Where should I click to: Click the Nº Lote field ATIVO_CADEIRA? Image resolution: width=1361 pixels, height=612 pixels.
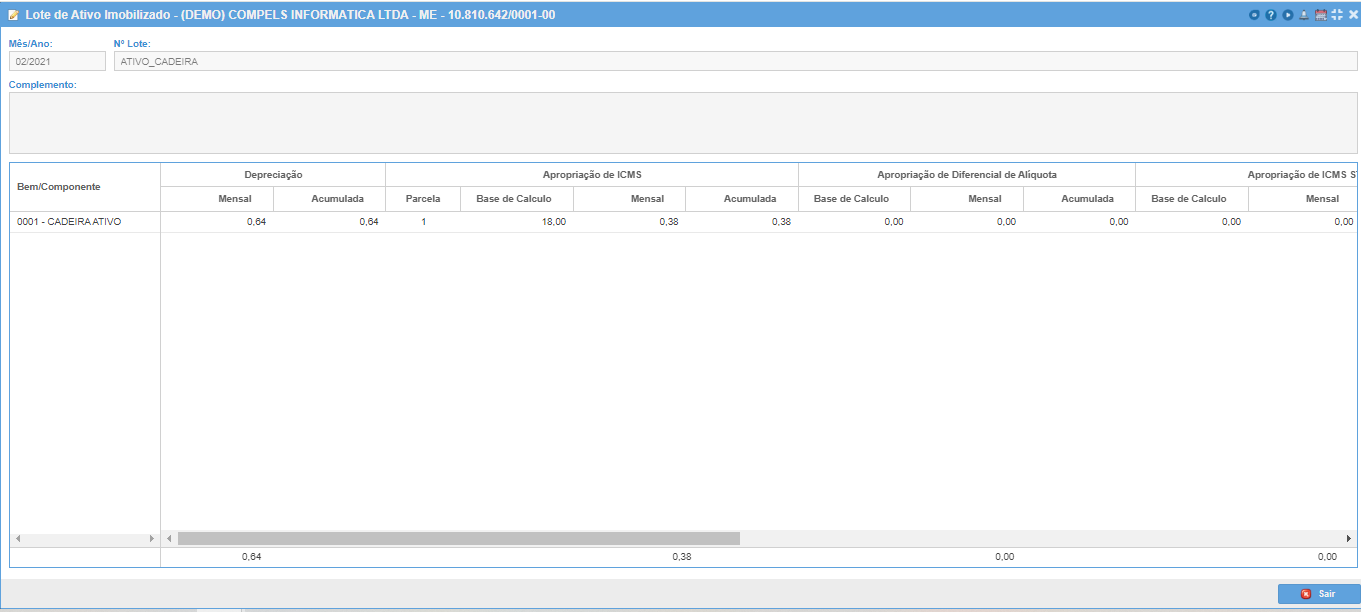point(735,61)
